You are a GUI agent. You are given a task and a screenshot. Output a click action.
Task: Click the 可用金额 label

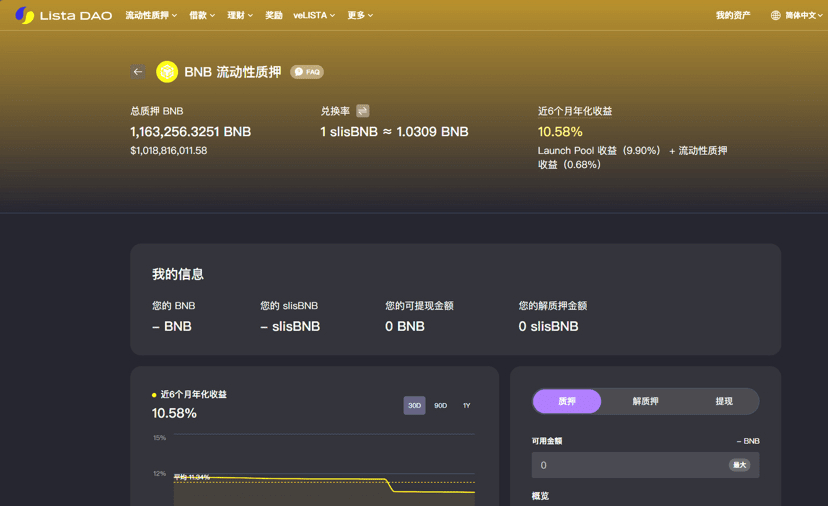tap(547, 441)
